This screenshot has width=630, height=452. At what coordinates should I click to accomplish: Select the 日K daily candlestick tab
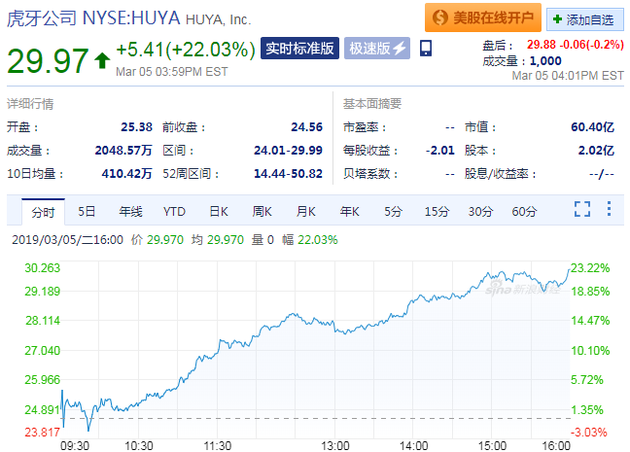[219, 211]
